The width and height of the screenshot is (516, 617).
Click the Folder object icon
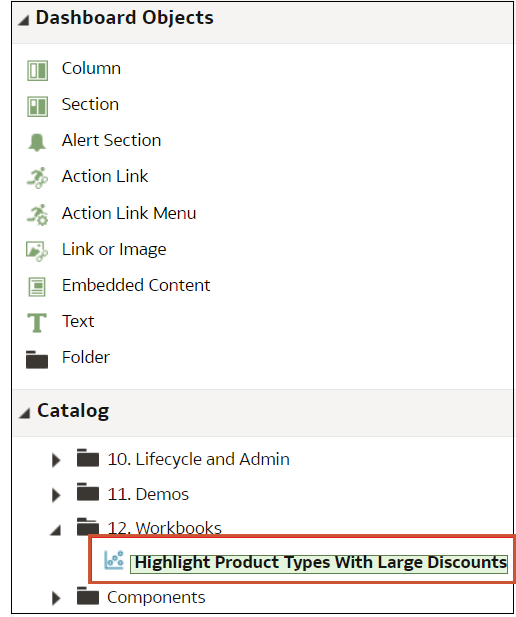click(37, 359)
